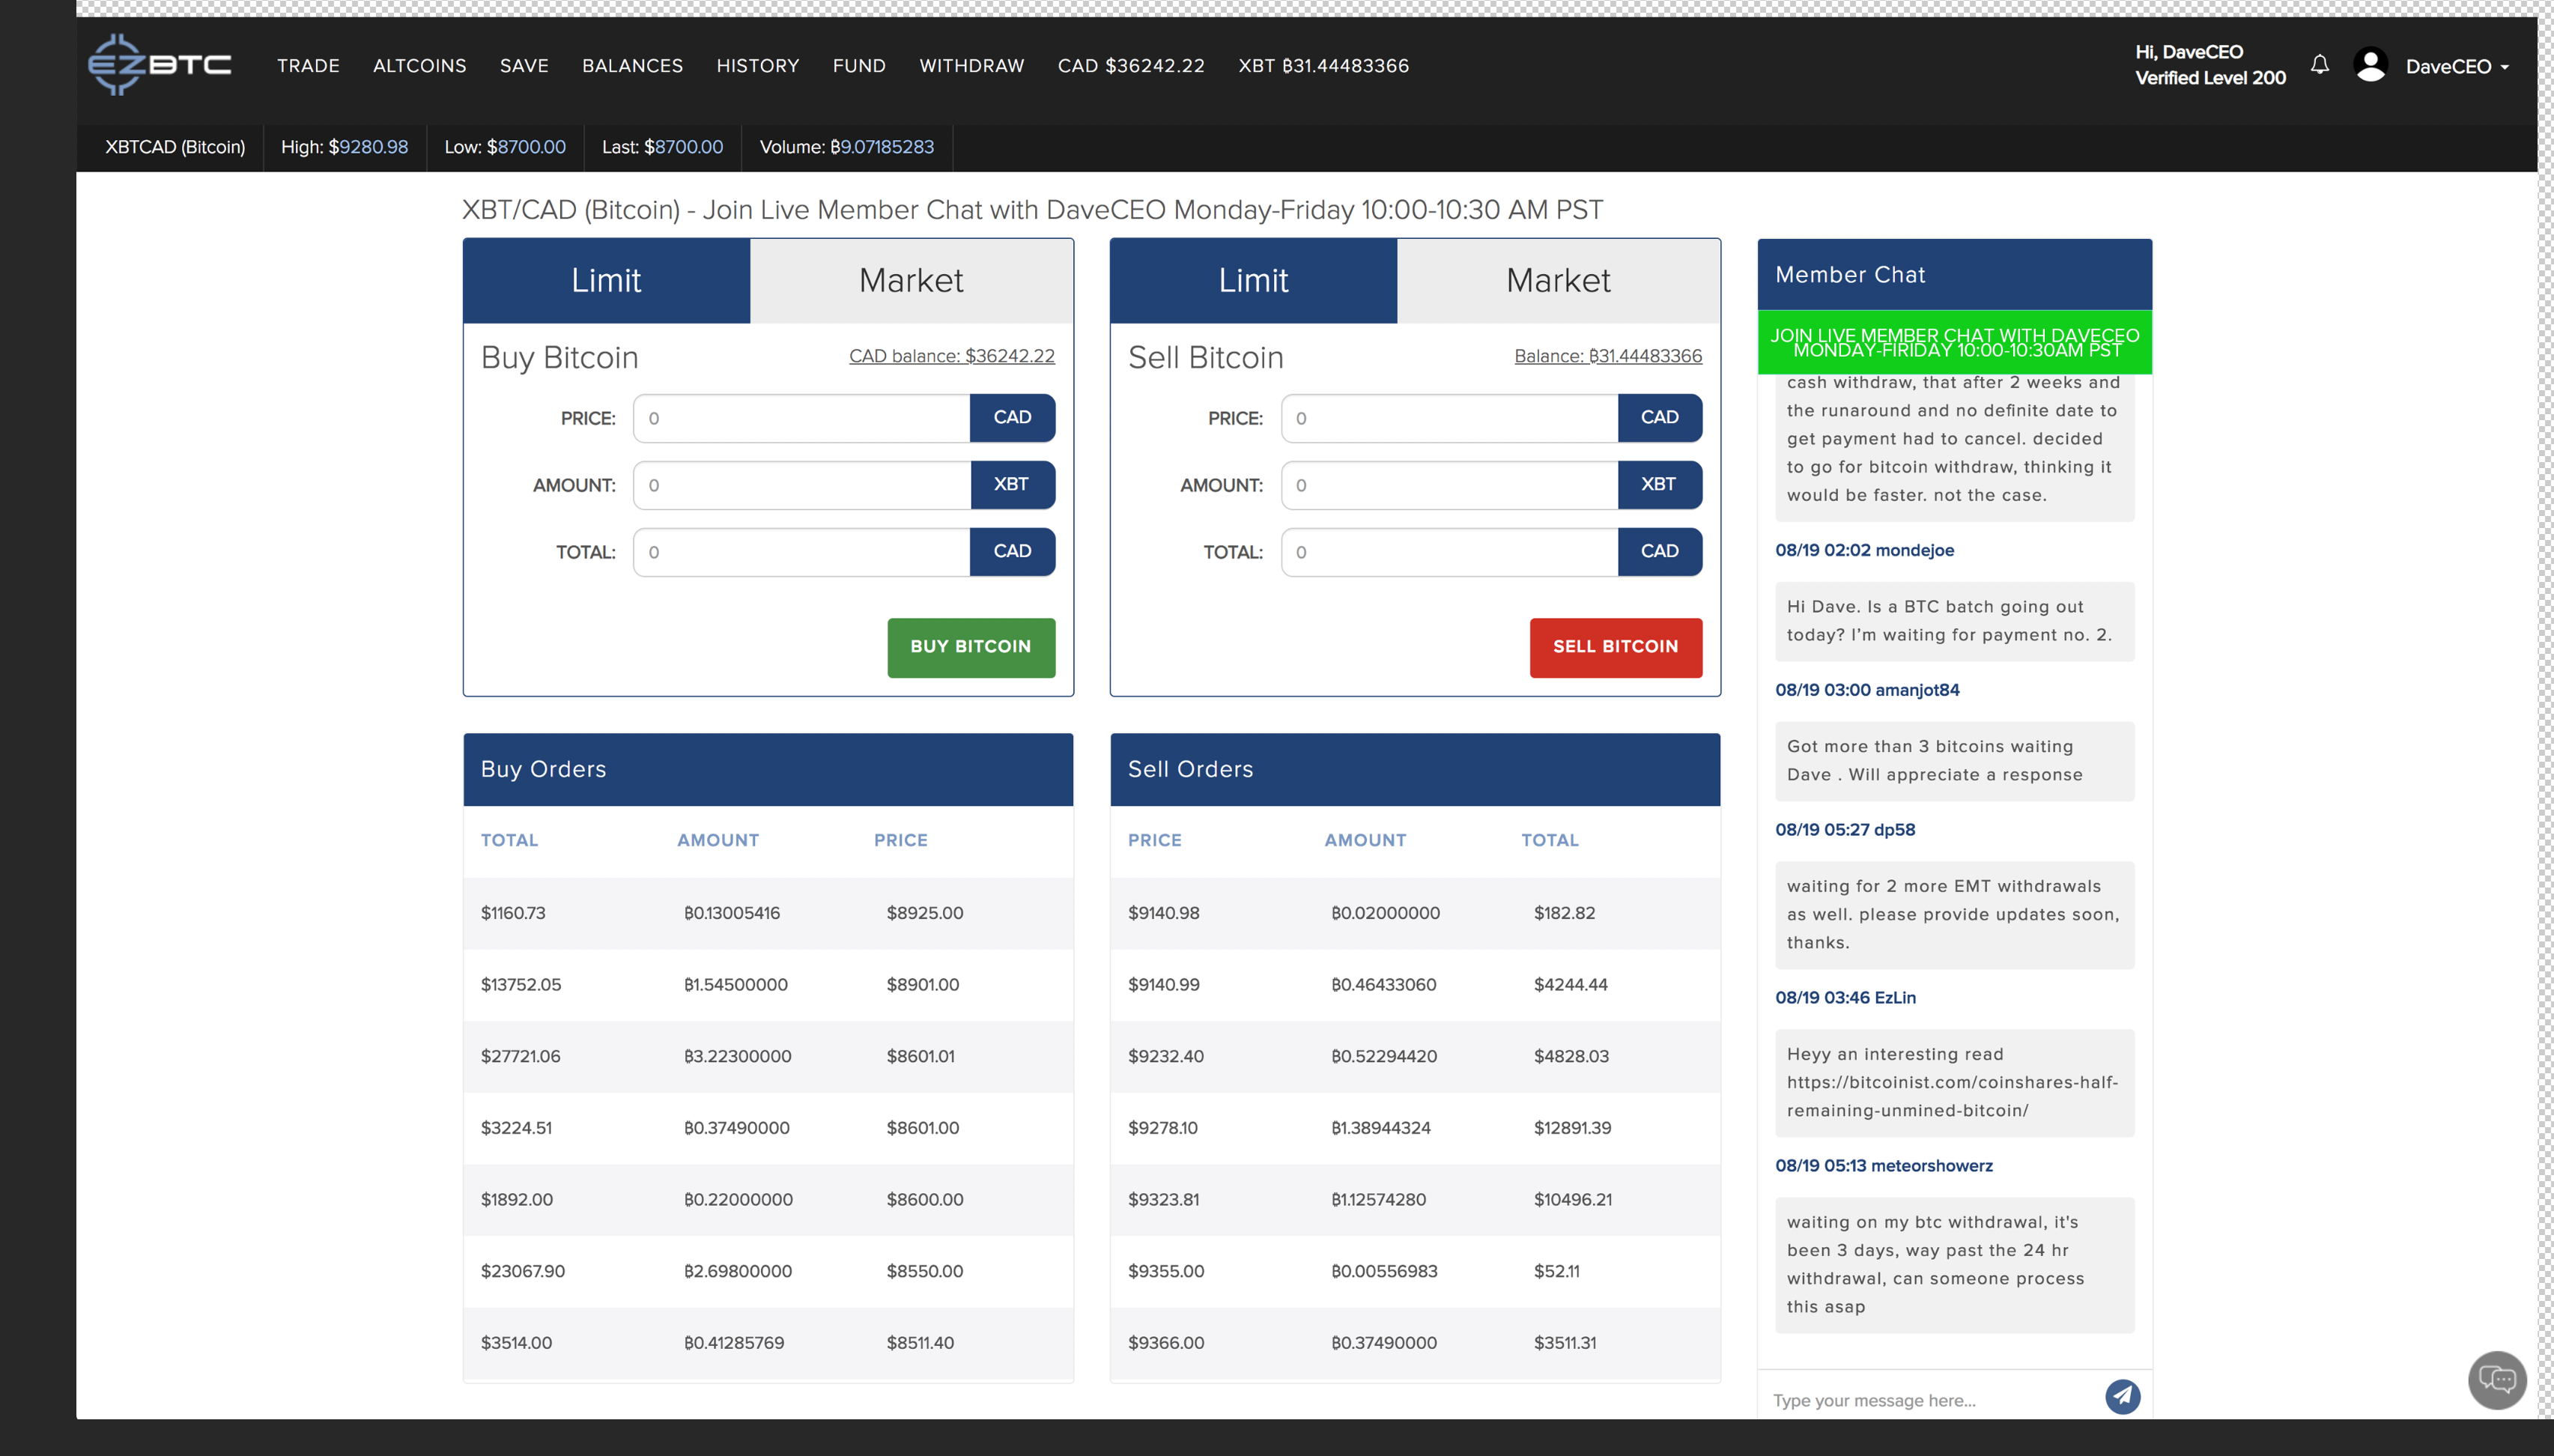Click the CAD balance: $36242.22 link
The image size is (2554, 1456).
951,356
